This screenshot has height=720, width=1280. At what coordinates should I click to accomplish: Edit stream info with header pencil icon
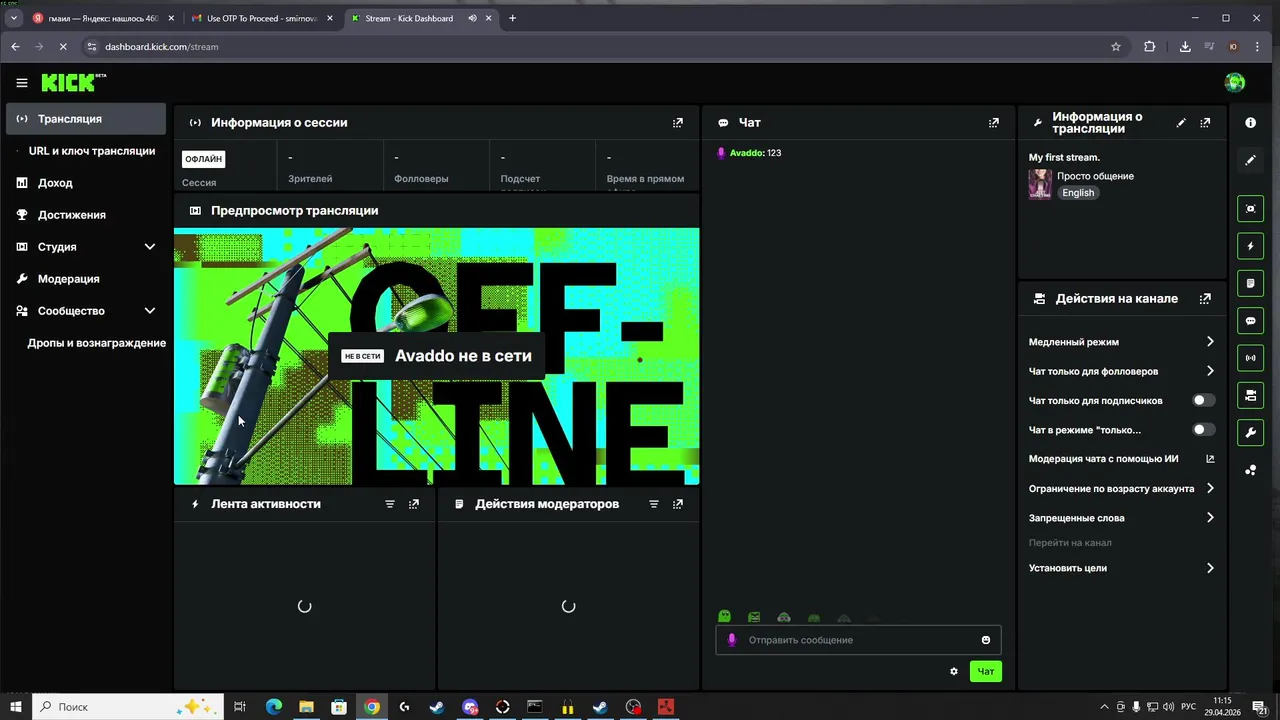(1181, 123)
